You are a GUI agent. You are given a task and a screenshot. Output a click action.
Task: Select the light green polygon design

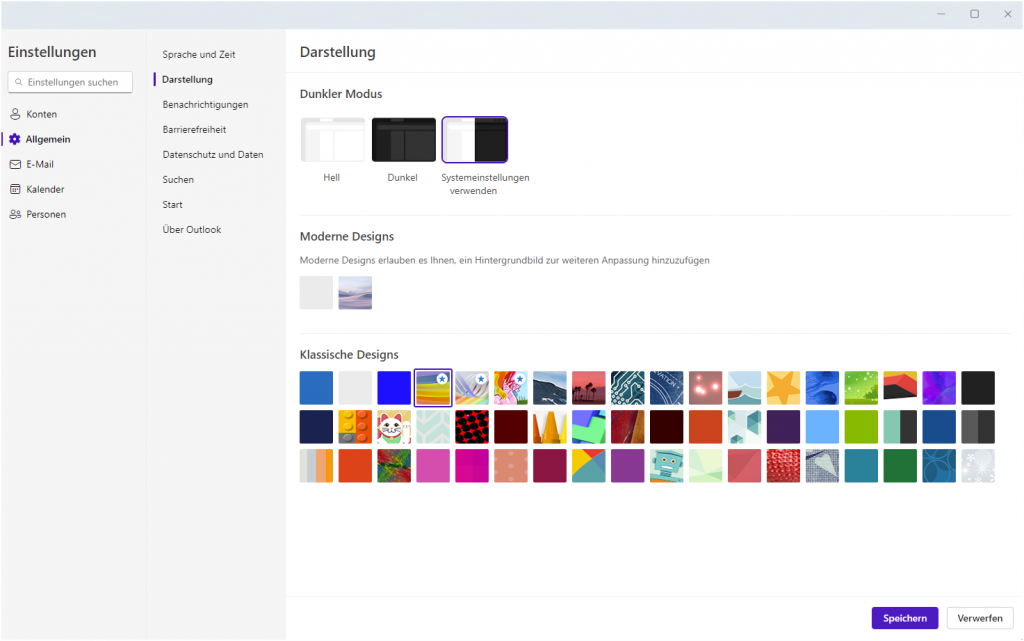[x=705, y=465]
